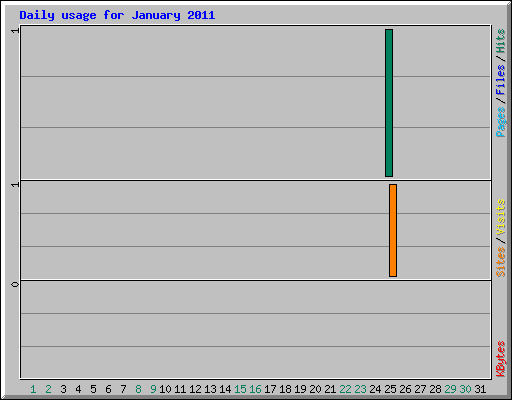
Task: Click day label '28' on the x-axis
Action: (x=435, y=389)
